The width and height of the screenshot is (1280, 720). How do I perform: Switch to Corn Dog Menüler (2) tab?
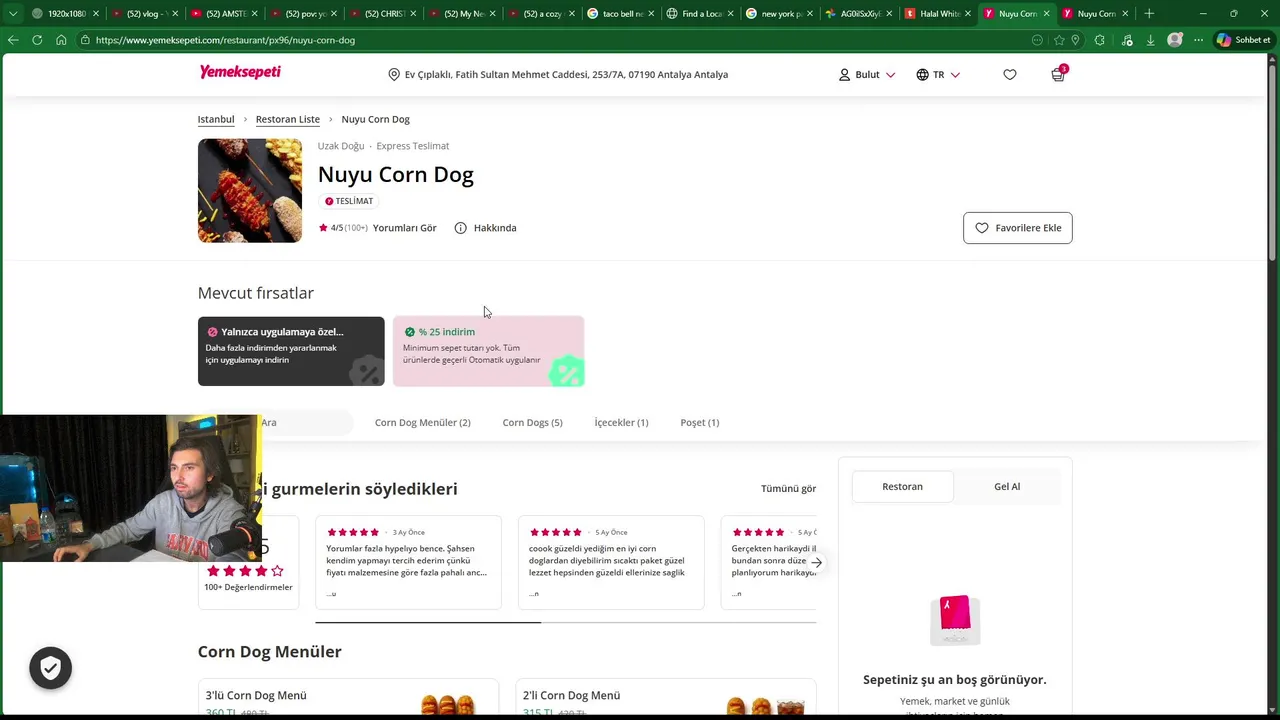click(423, 423)
